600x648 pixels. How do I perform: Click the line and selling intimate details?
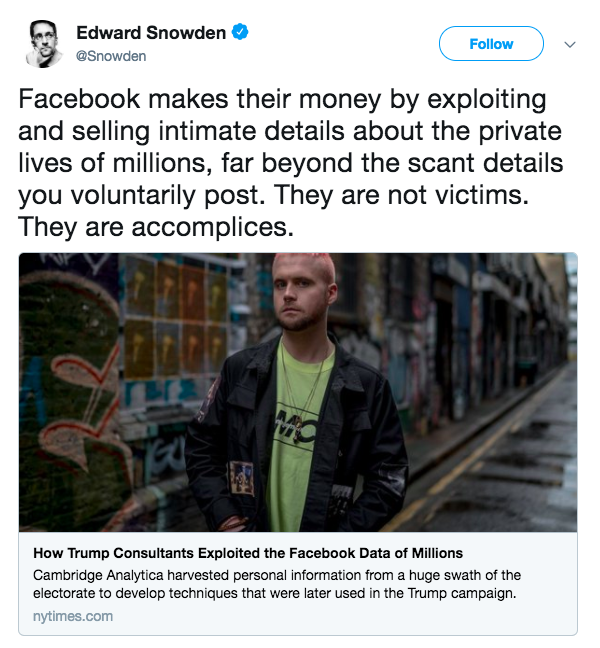pos(290,131)
